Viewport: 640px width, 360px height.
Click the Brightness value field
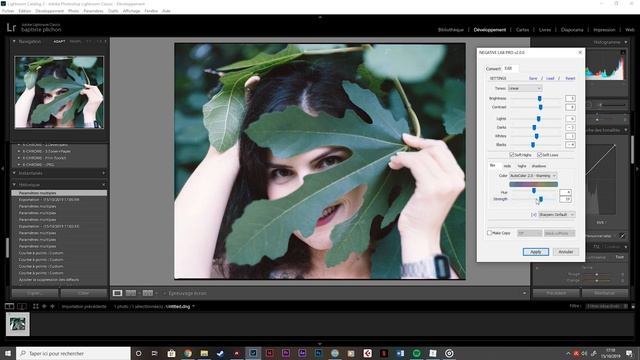[x=570, y=98]
